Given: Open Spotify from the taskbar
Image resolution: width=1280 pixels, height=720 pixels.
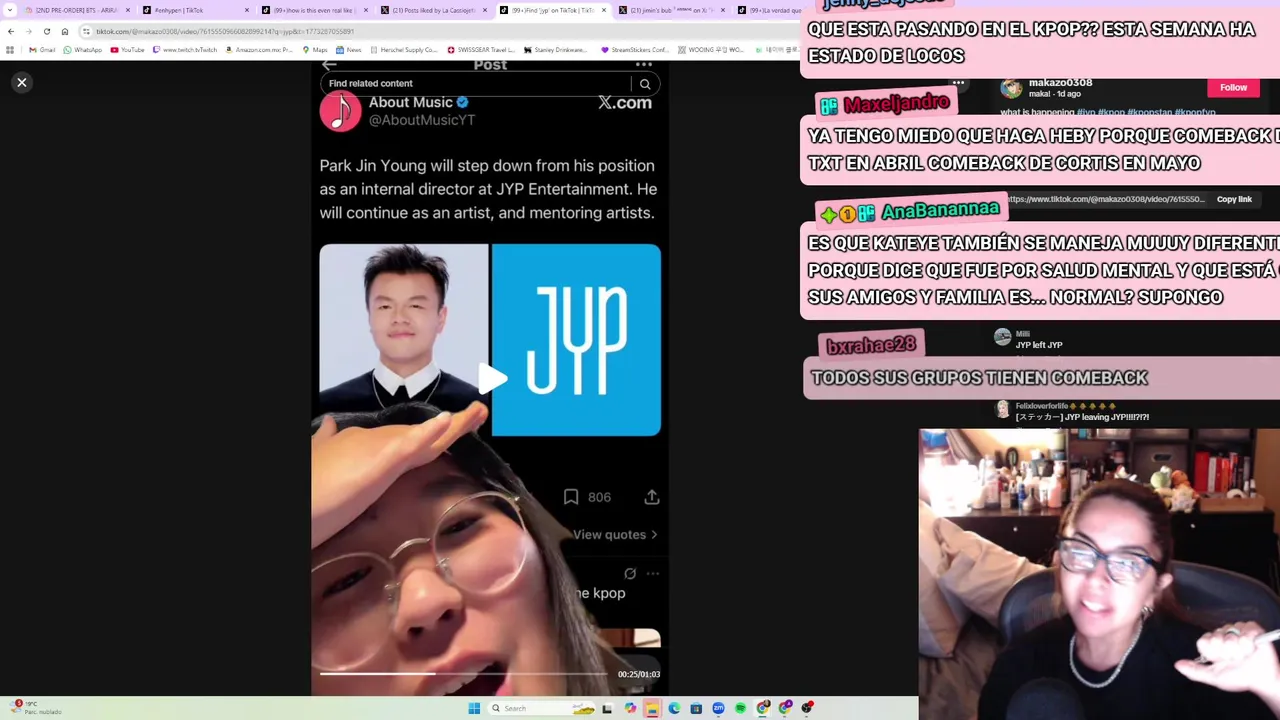Looking at the screenshot, I should tap(740, 708).
